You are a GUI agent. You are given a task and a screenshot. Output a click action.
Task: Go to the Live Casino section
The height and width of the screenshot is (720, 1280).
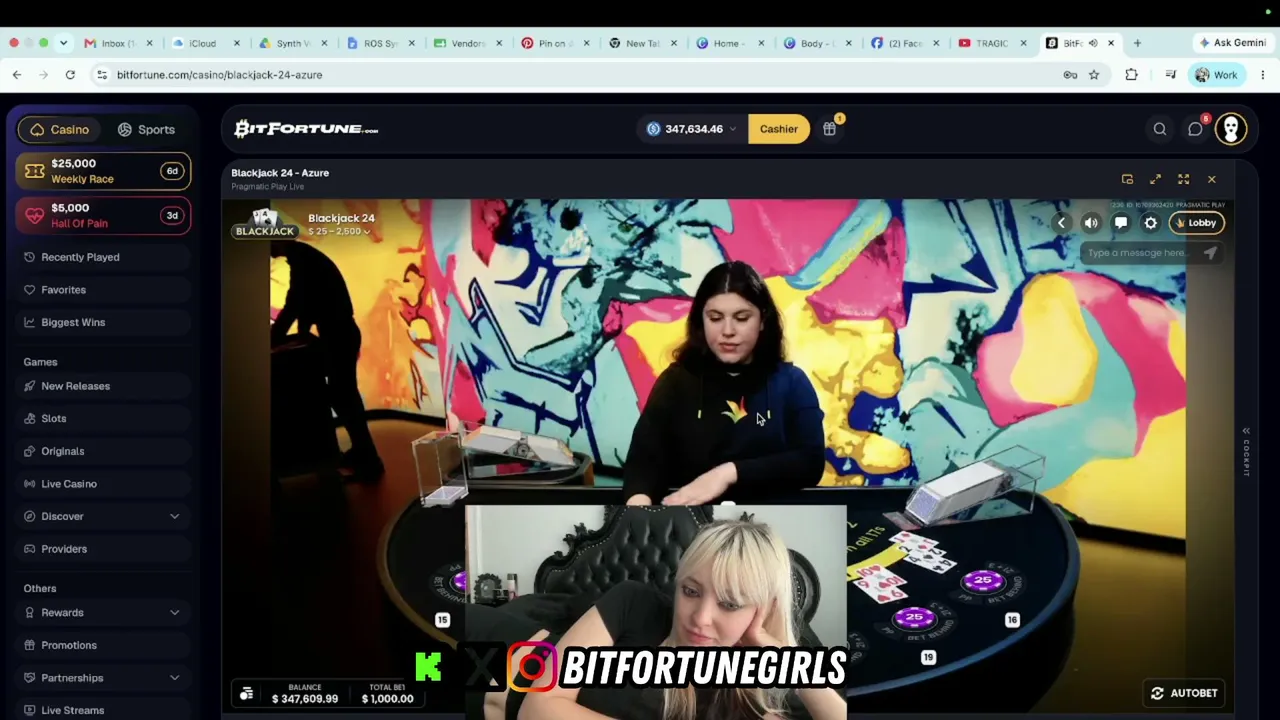tap(102, 484)
